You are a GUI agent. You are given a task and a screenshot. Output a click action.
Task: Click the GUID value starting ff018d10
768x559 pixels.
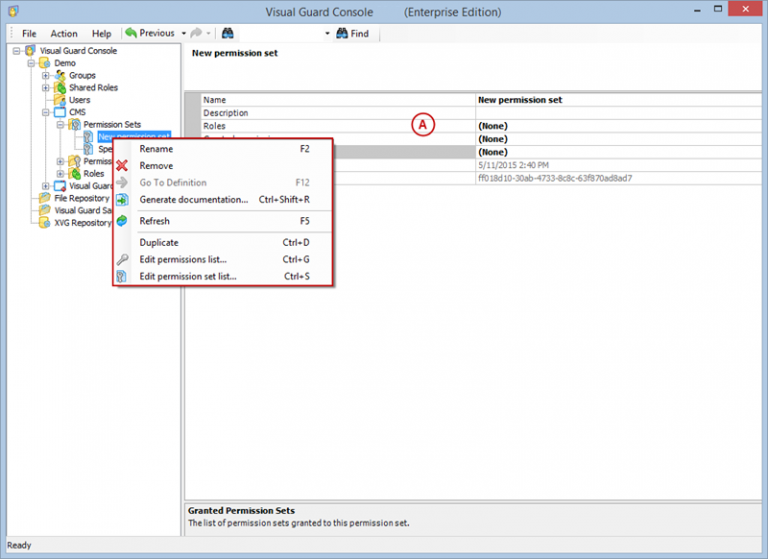click(555, 178)
